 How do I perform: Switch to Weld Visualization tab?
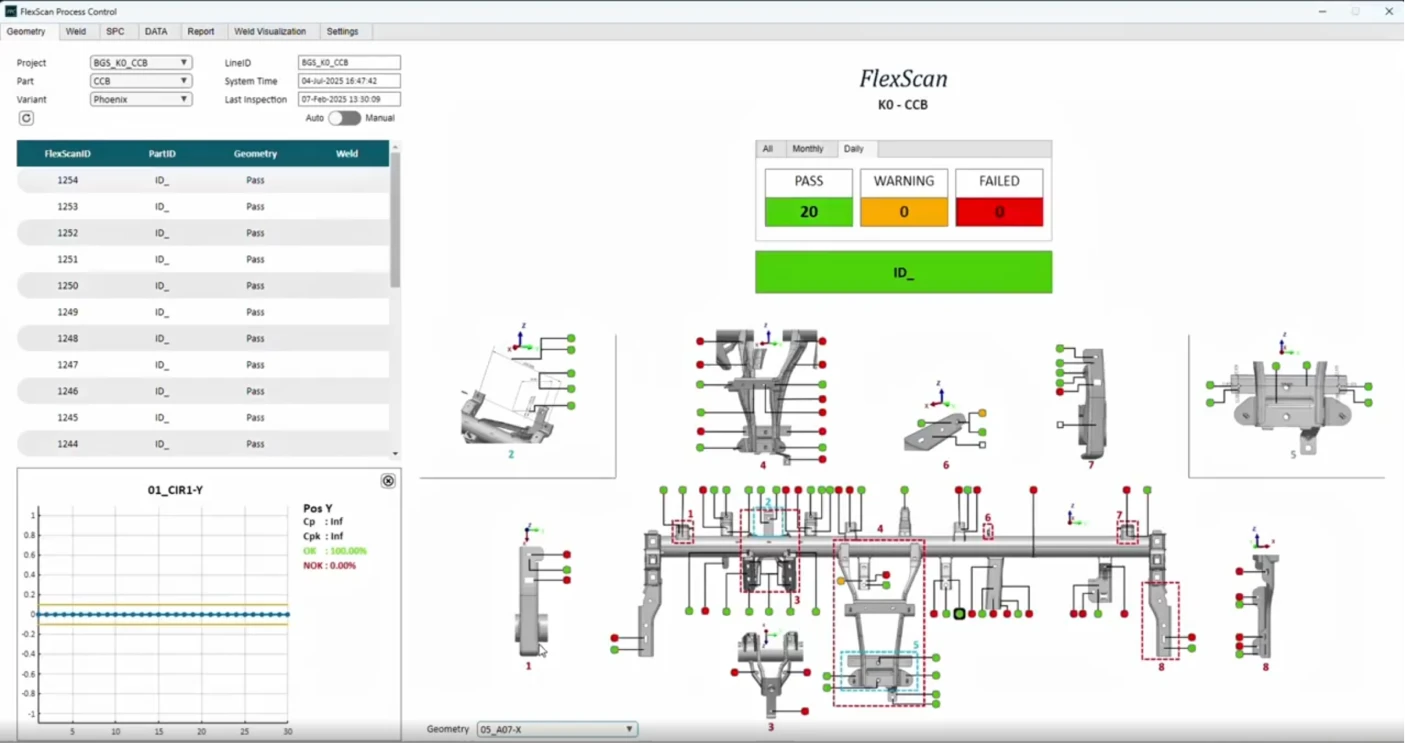270,32
